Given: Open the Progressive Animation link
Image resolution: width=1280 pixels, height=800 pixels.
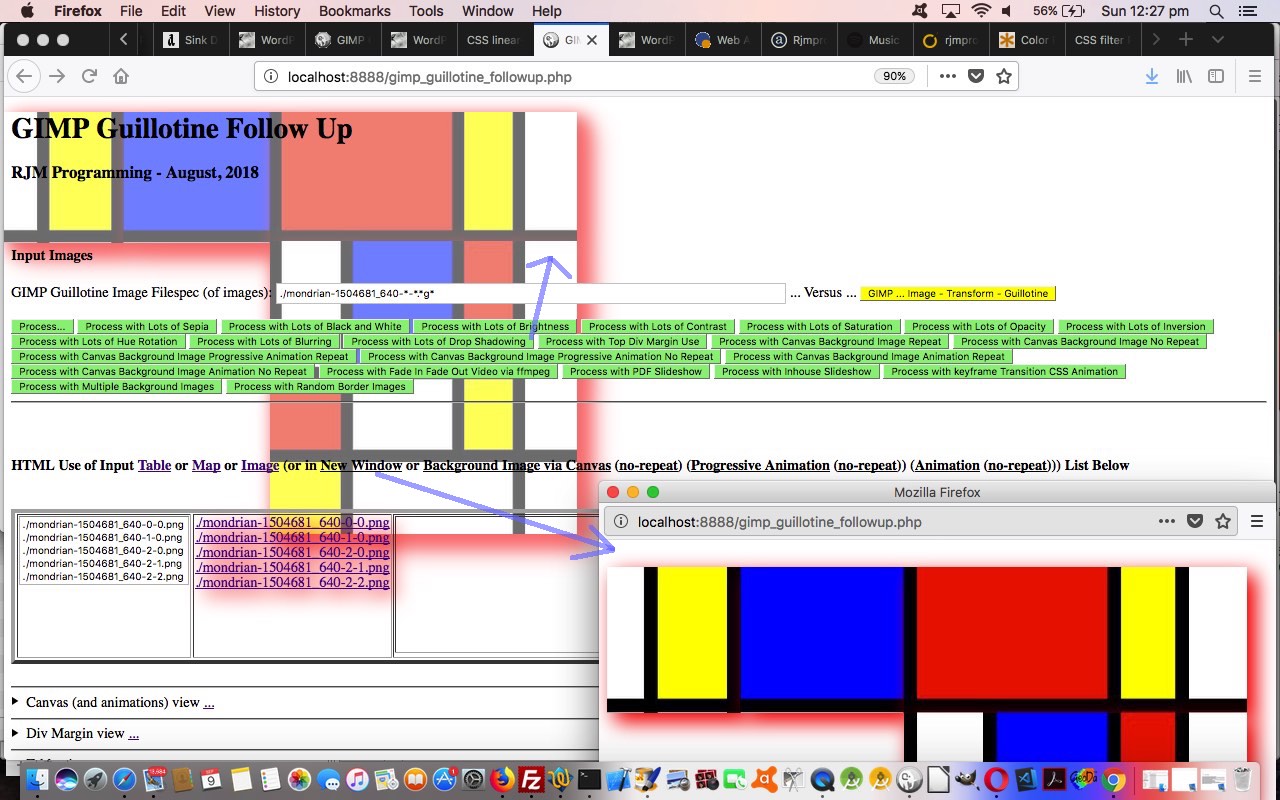Looking at the screenshot, I should pos(760,465).
